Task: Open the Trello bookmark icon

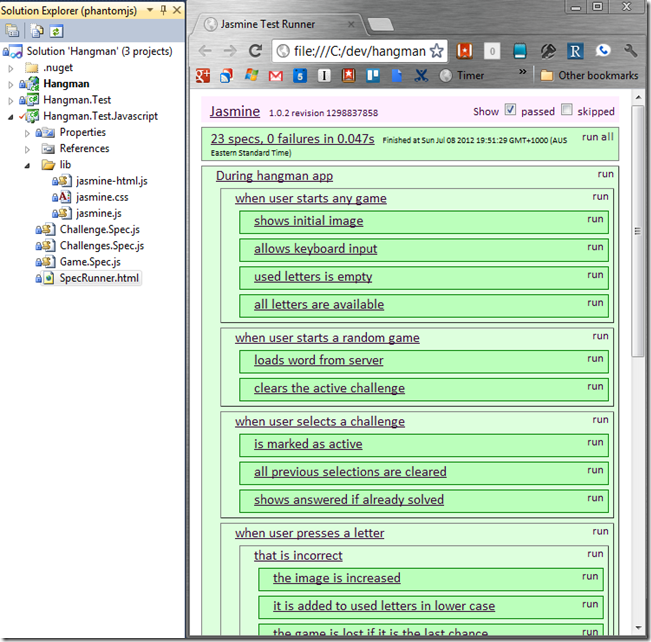Action: click(373, 76)
